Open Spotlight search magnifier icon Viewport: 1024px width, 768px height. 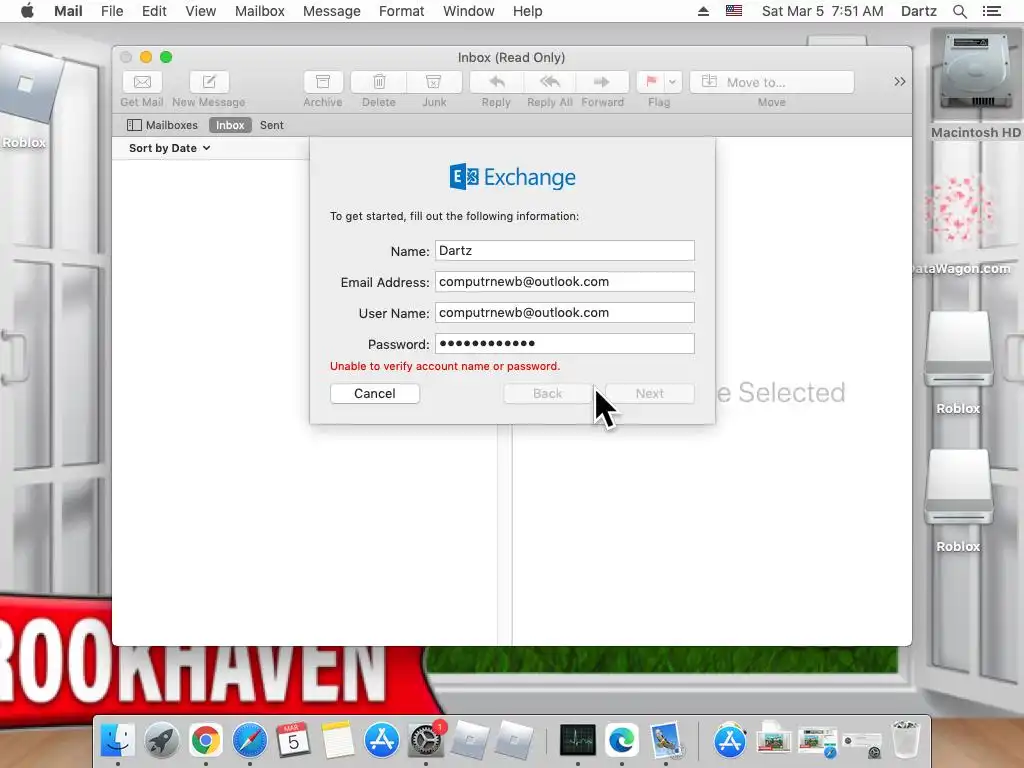click(960, 11)
